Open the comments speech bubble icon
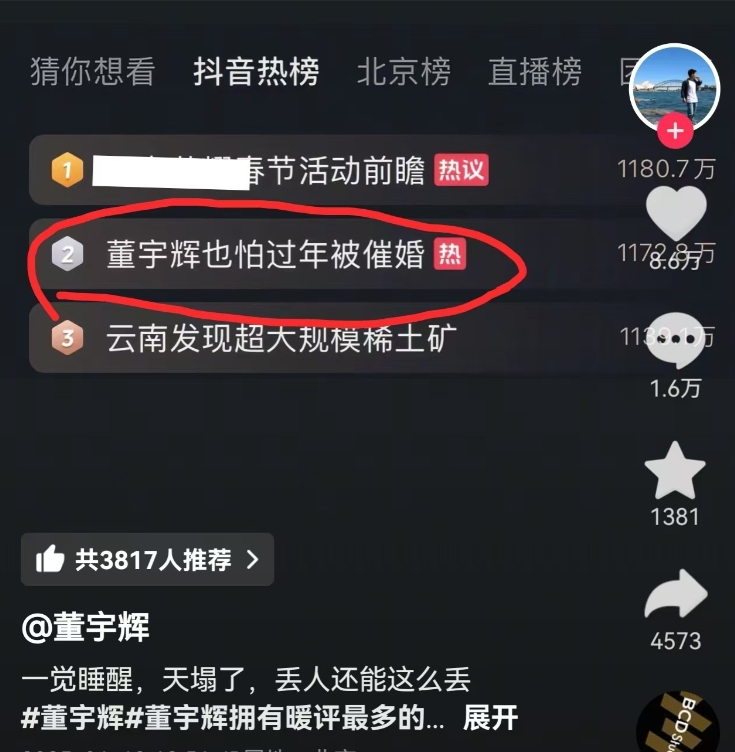735x752 pixels. pos(676,340)
